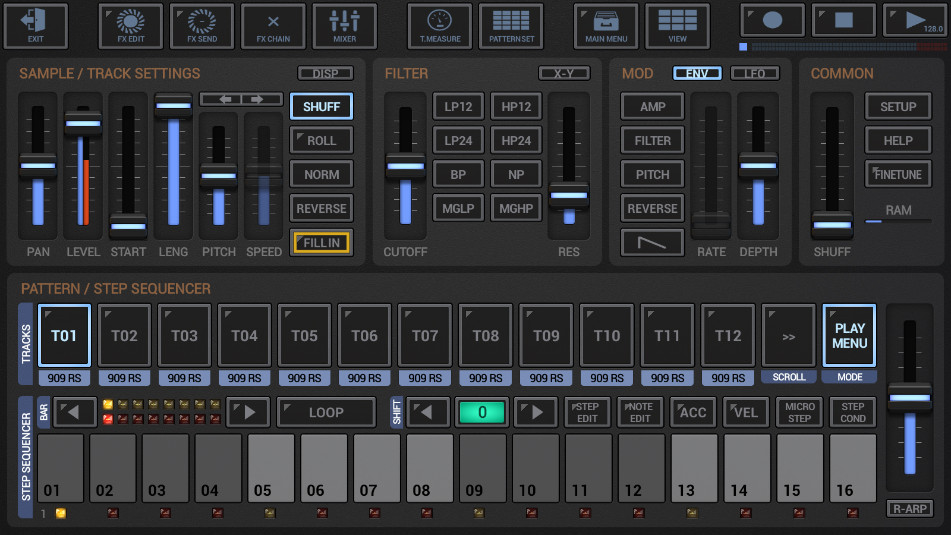Open the FINETUNE options
The height and width of the screenshot is (535, 951).
[x=898, y=175]
